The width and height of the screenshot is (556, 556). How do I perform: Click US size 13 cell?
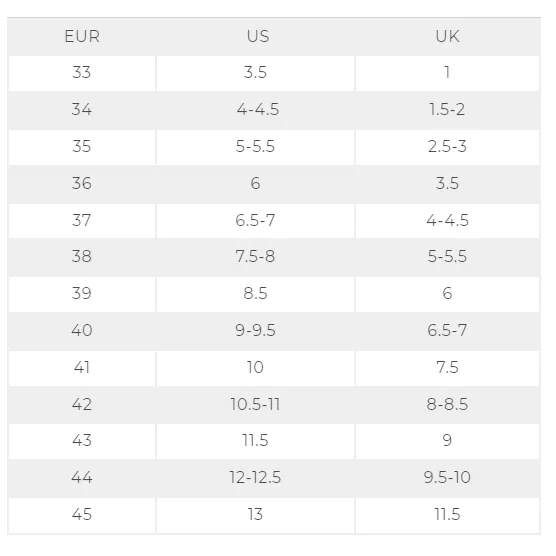(255, 515)
